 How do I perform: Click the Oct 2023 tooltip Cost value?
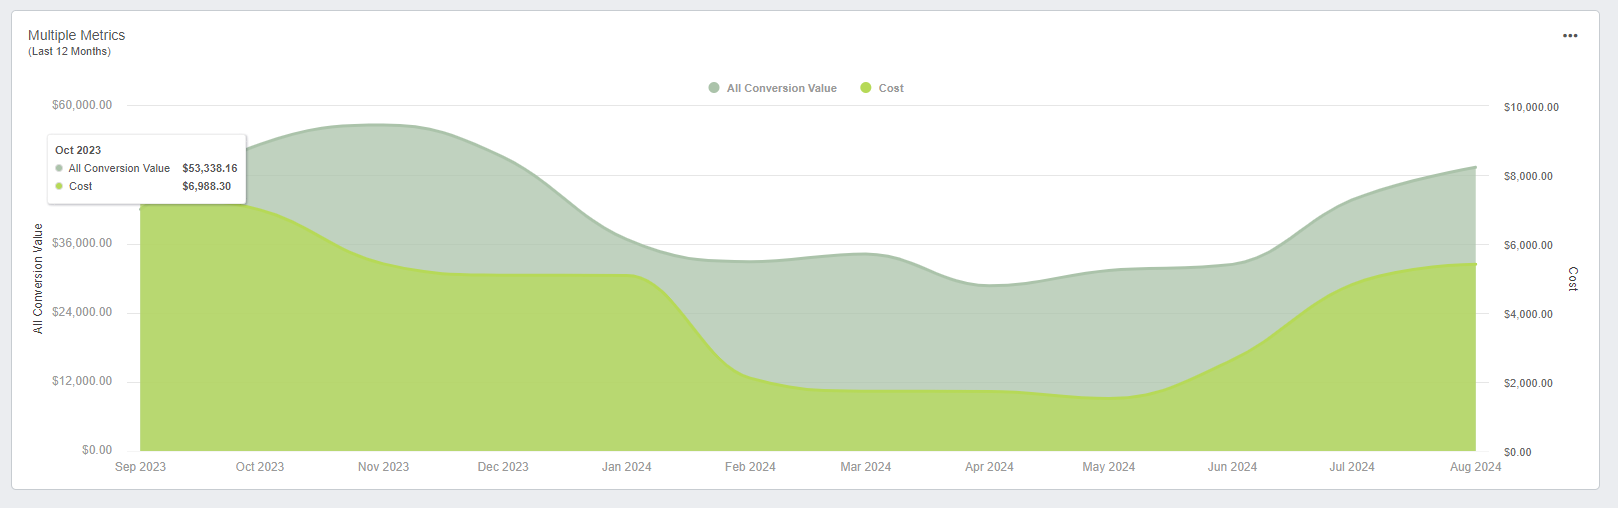pos(206,186)
